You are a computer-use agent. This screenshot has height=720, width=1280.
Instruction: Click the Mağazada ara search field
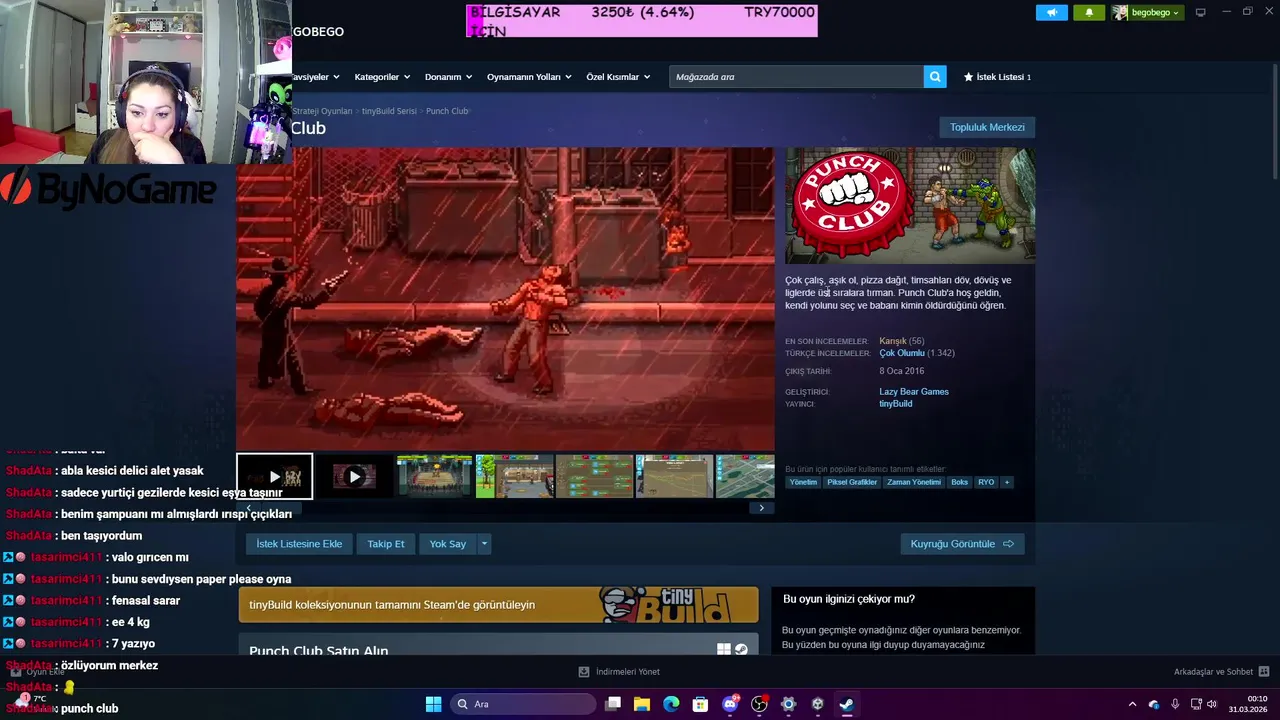point(796,77)
